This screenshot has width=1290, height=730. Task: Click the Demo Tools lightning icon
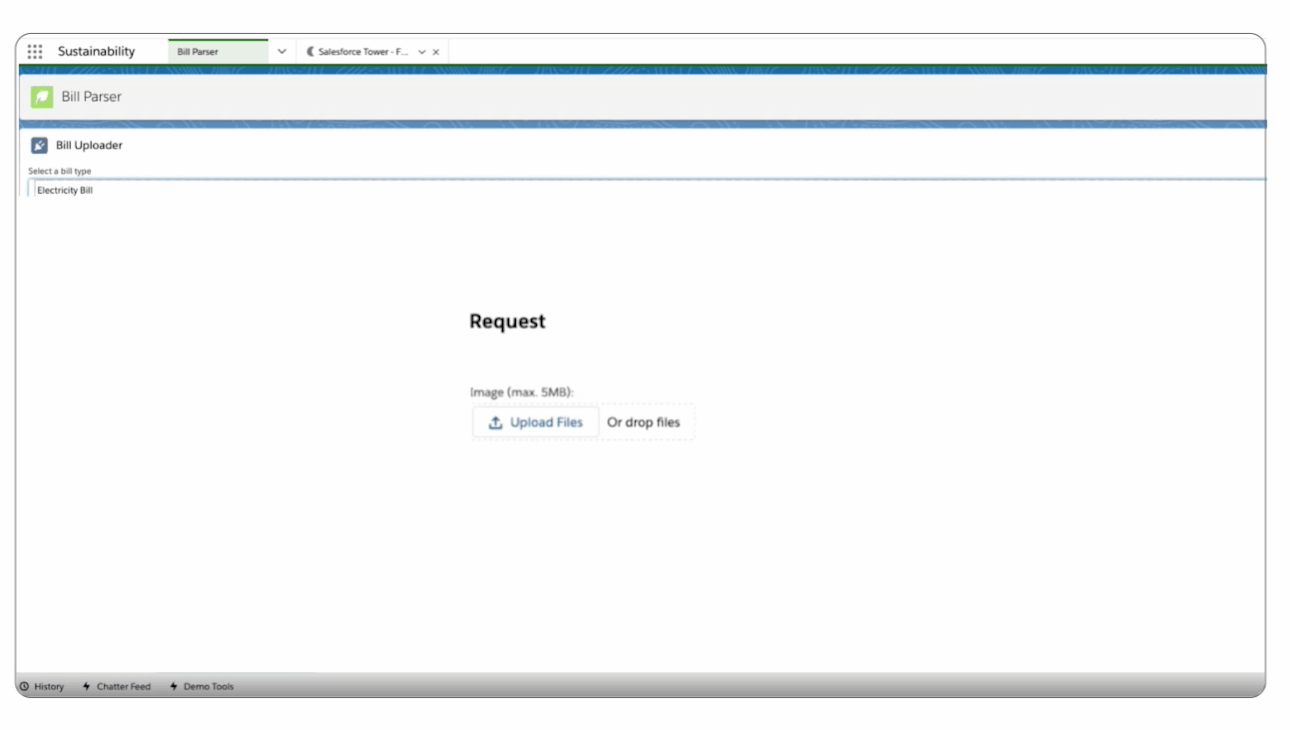174,686
